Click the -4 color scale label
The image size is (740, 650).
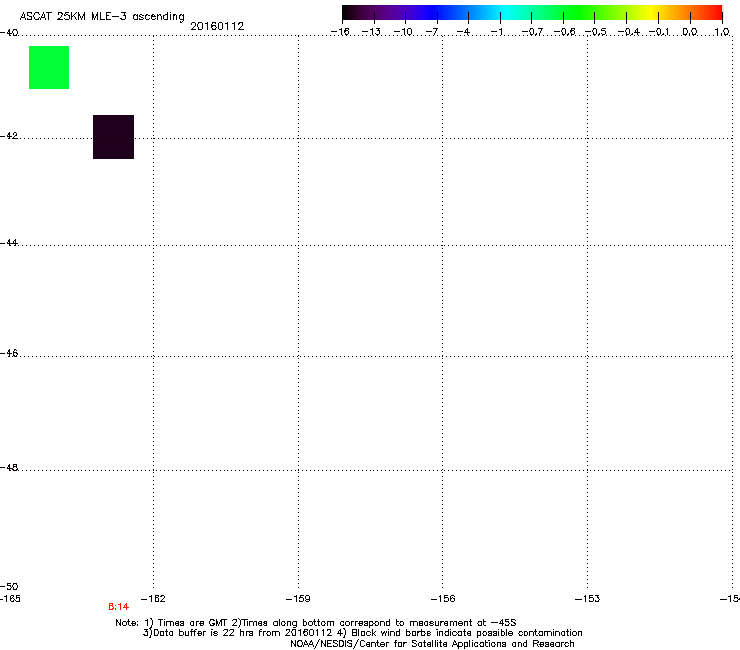pyautogui.click(x=463, y=32)
